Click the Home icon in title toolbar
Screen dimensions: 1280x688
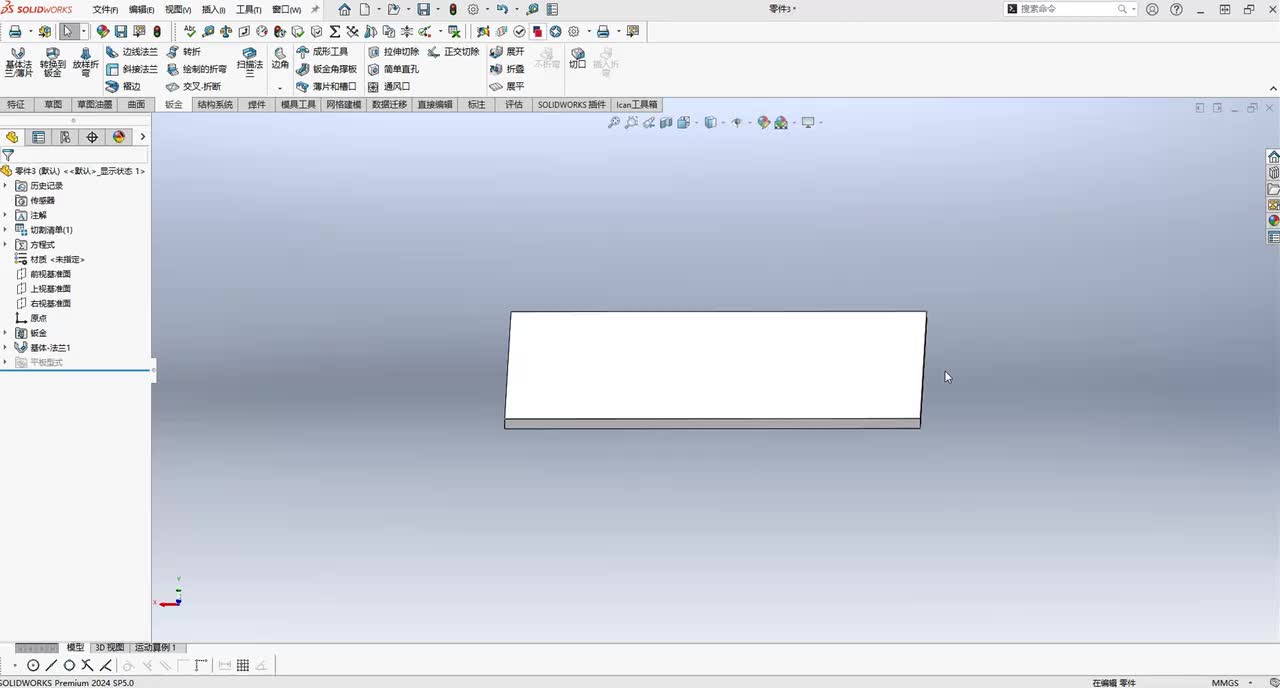pos(344,9)
